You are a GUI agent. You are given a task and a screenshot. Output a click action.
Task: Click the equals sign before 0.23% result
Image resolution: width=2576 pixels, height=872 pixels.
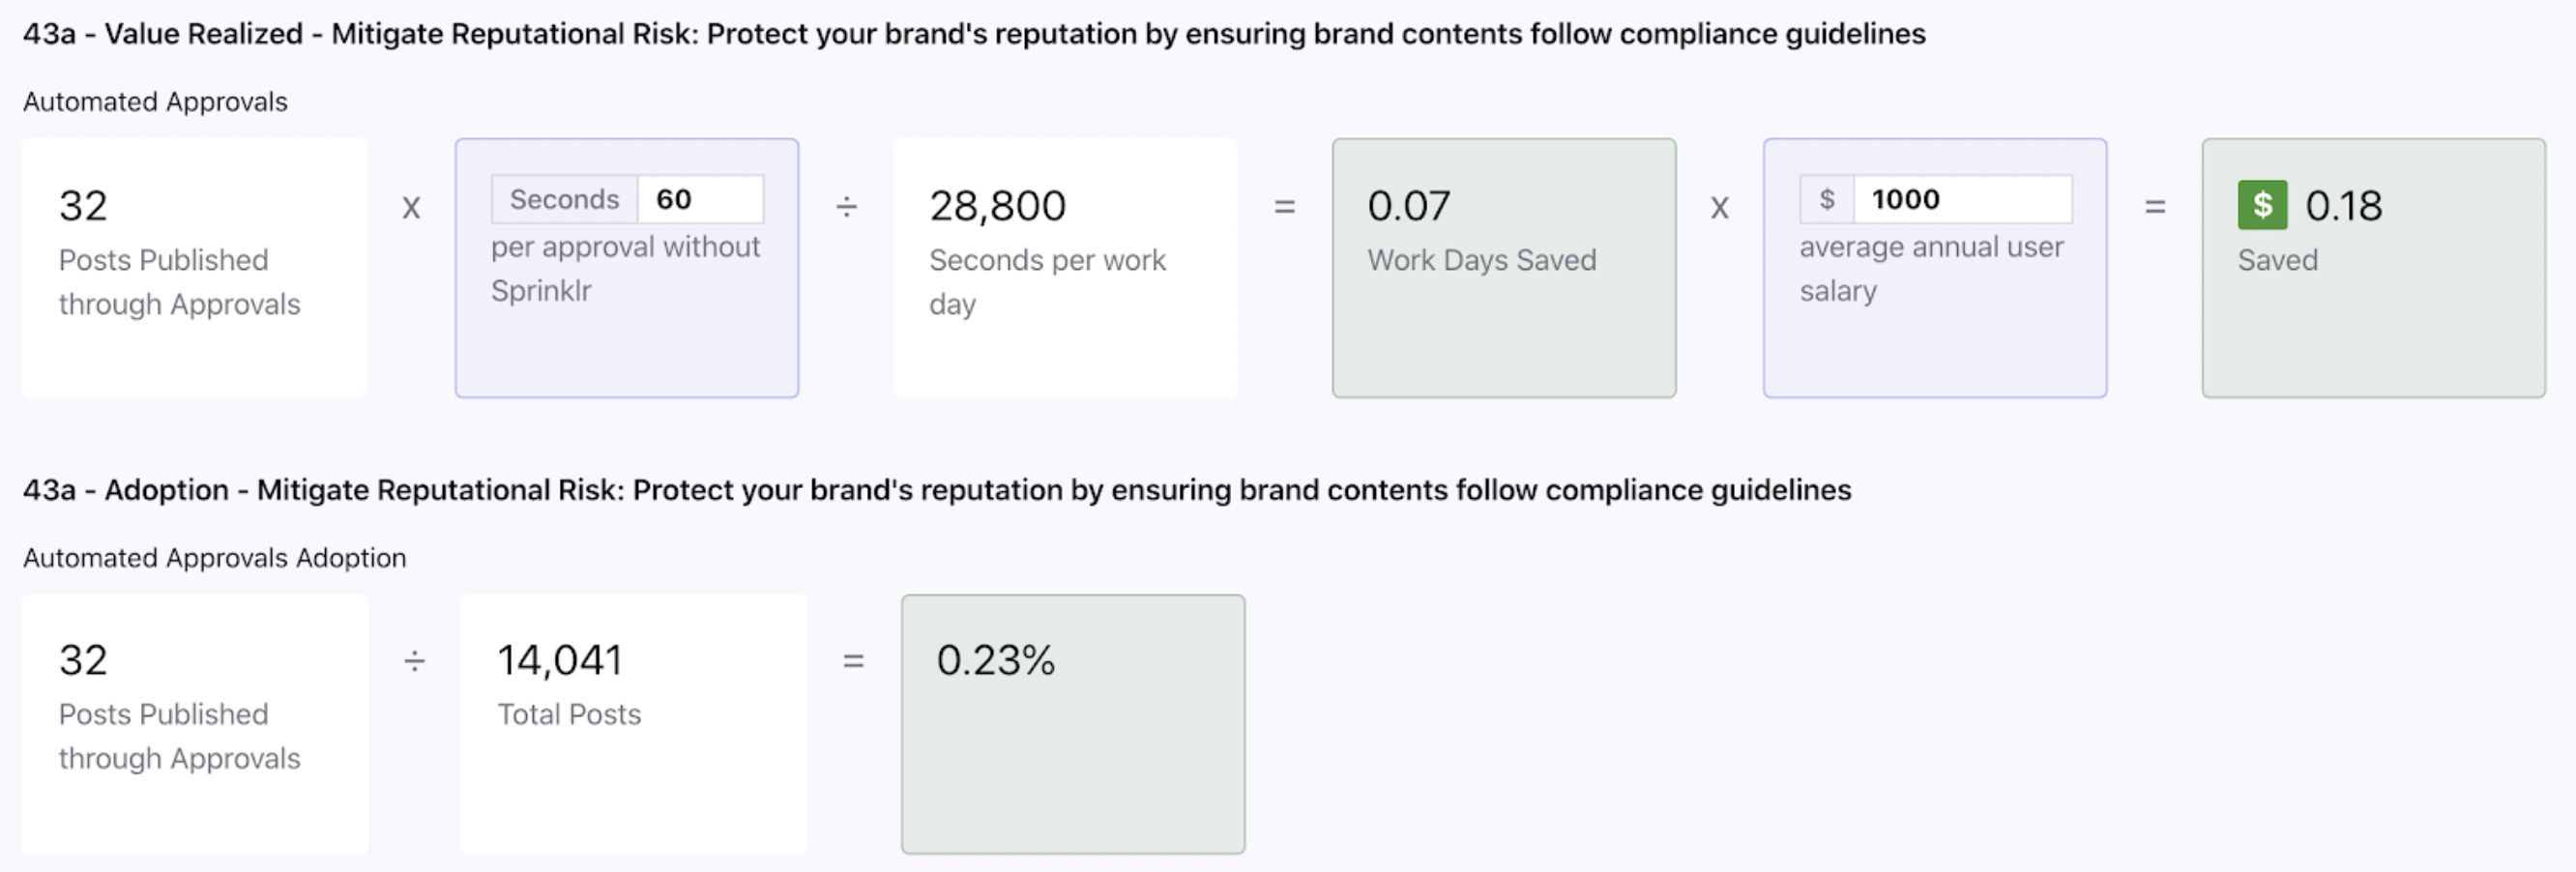853,661
